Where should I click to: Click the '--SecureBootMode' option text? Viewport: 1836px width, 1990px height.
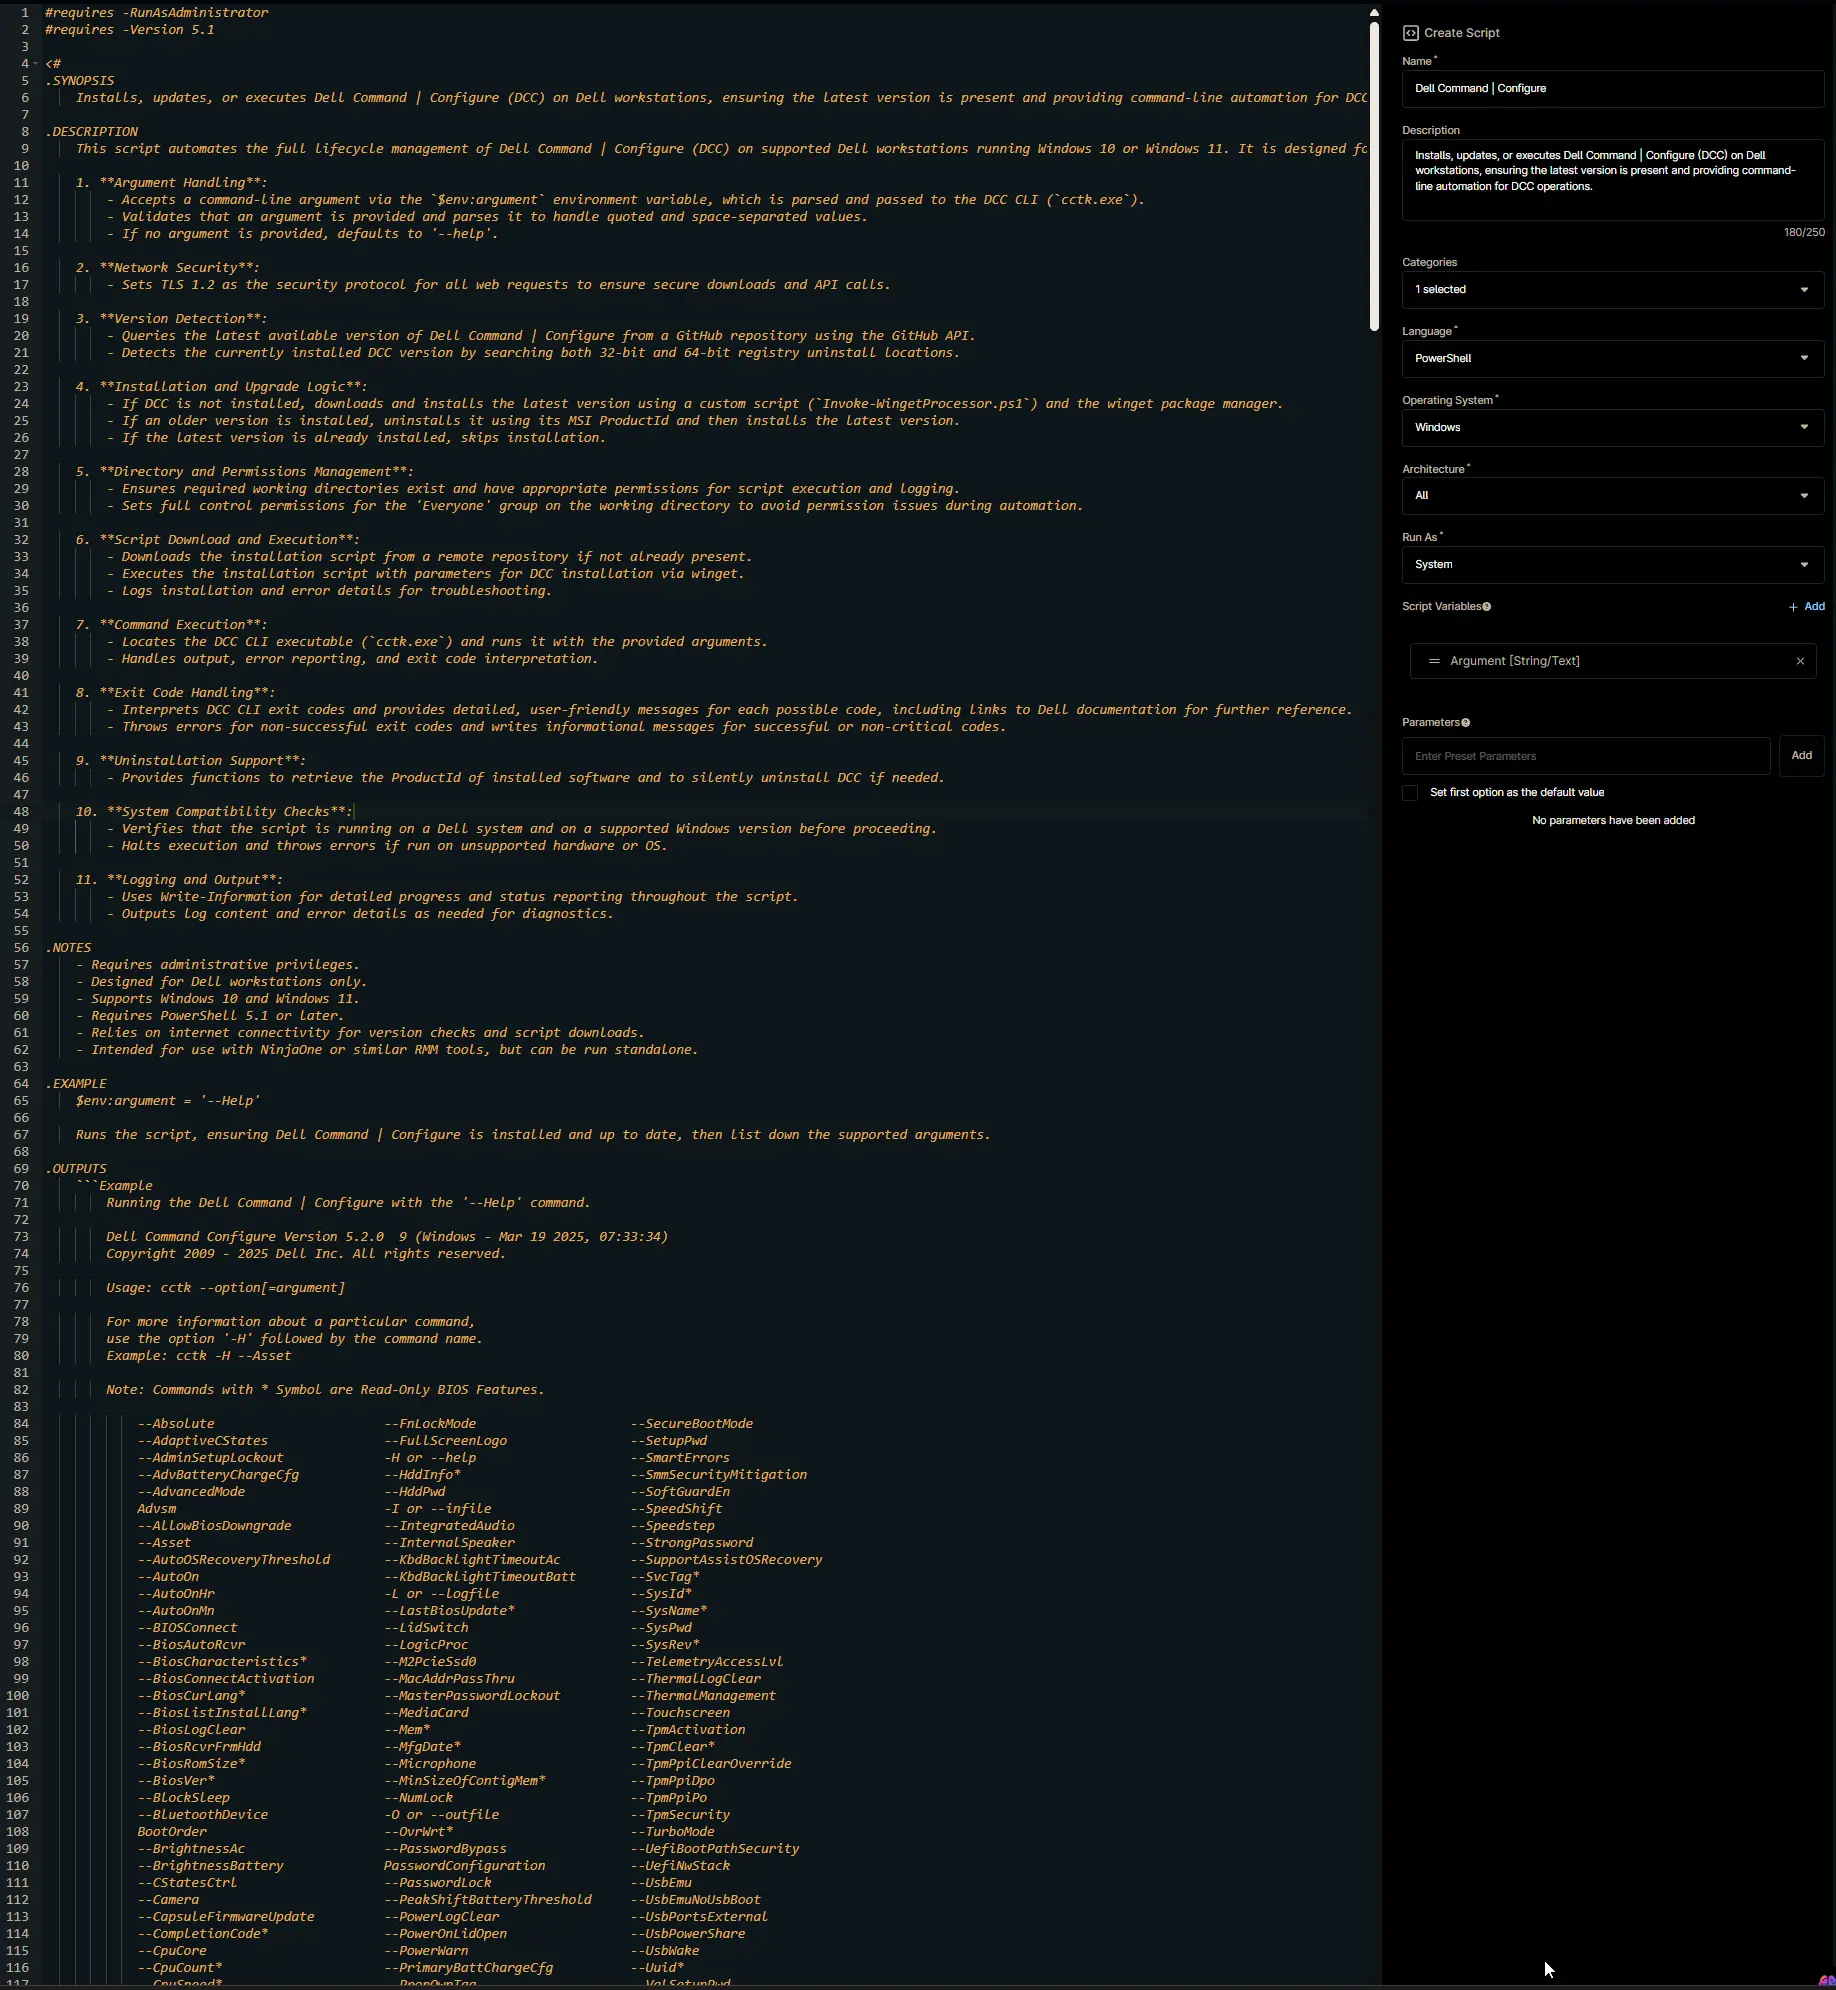(692, 1424)
